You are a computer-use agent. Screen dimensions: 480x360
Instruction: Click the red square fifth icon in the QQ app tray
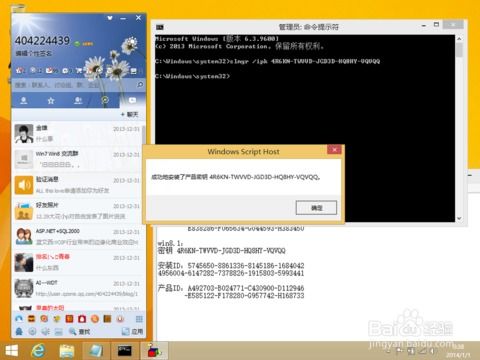pos(69,319)
